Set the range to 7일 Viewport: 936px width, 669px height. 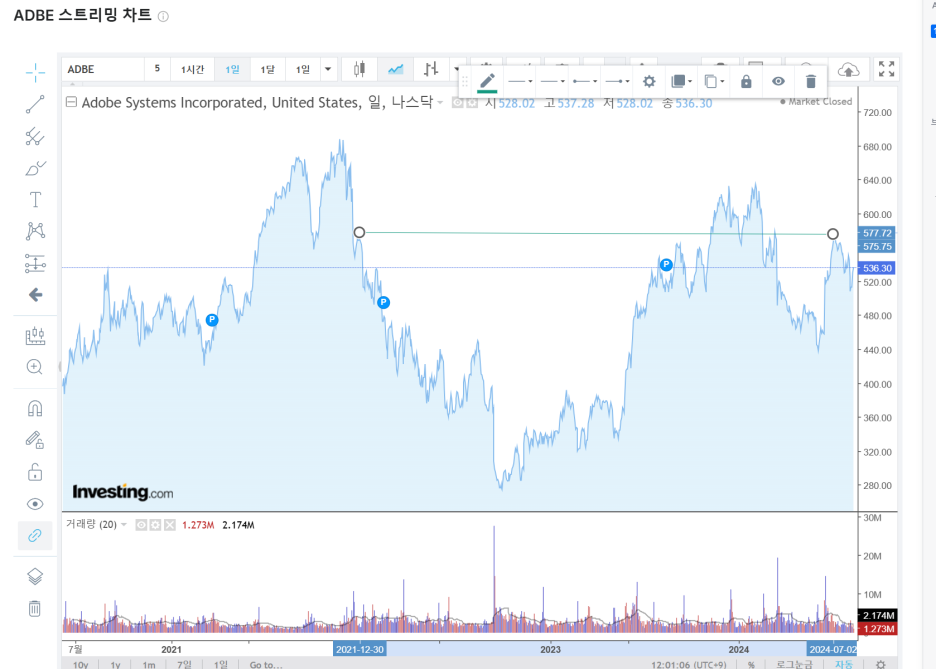184,664
